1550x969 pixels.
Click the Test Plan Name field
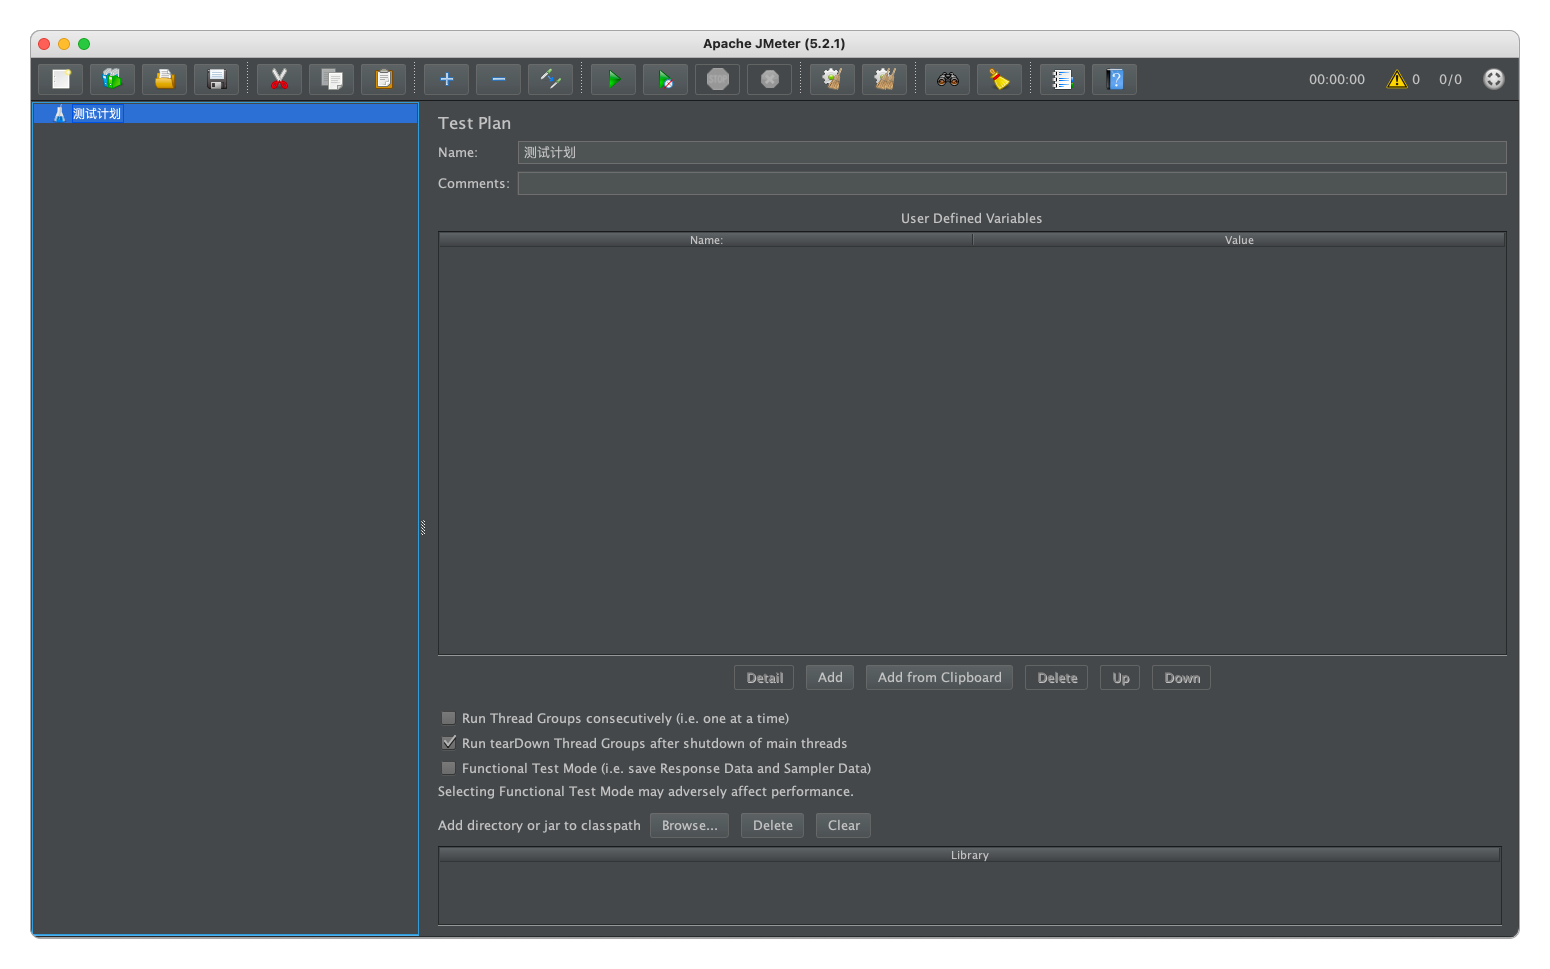coord(1011,152)
